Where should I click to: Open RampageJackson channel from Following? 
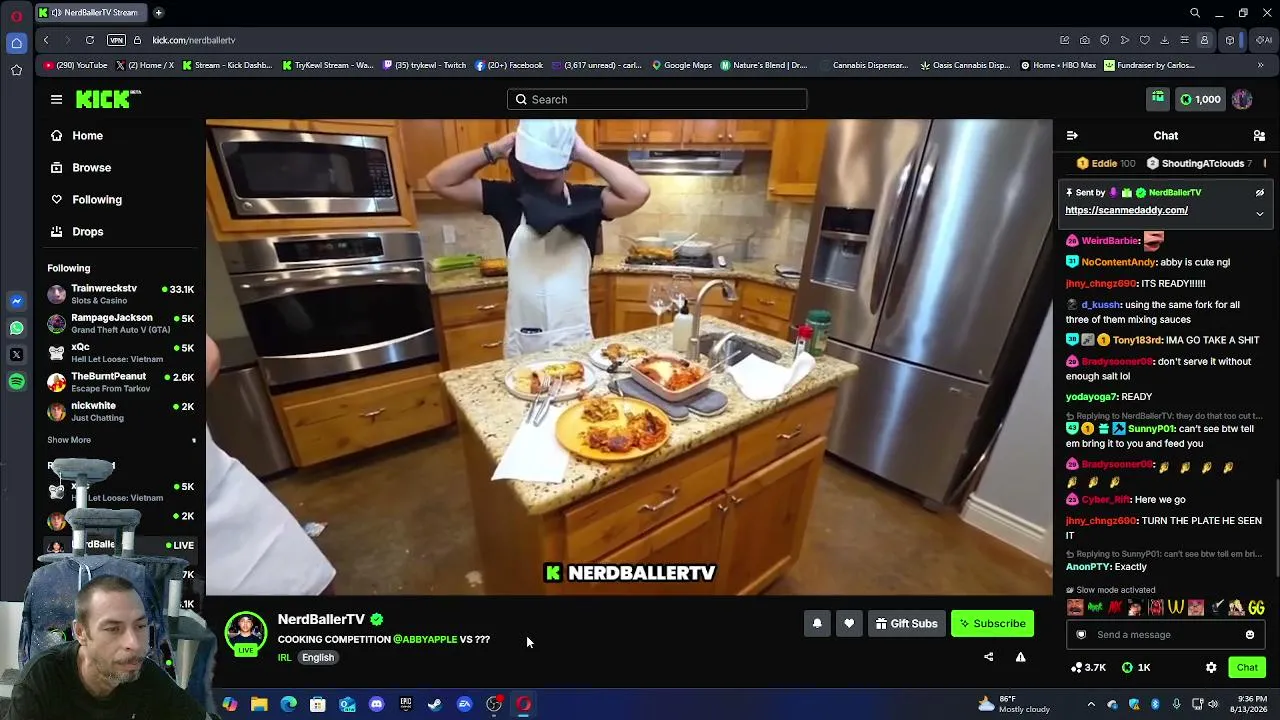(x=121, y=323)
